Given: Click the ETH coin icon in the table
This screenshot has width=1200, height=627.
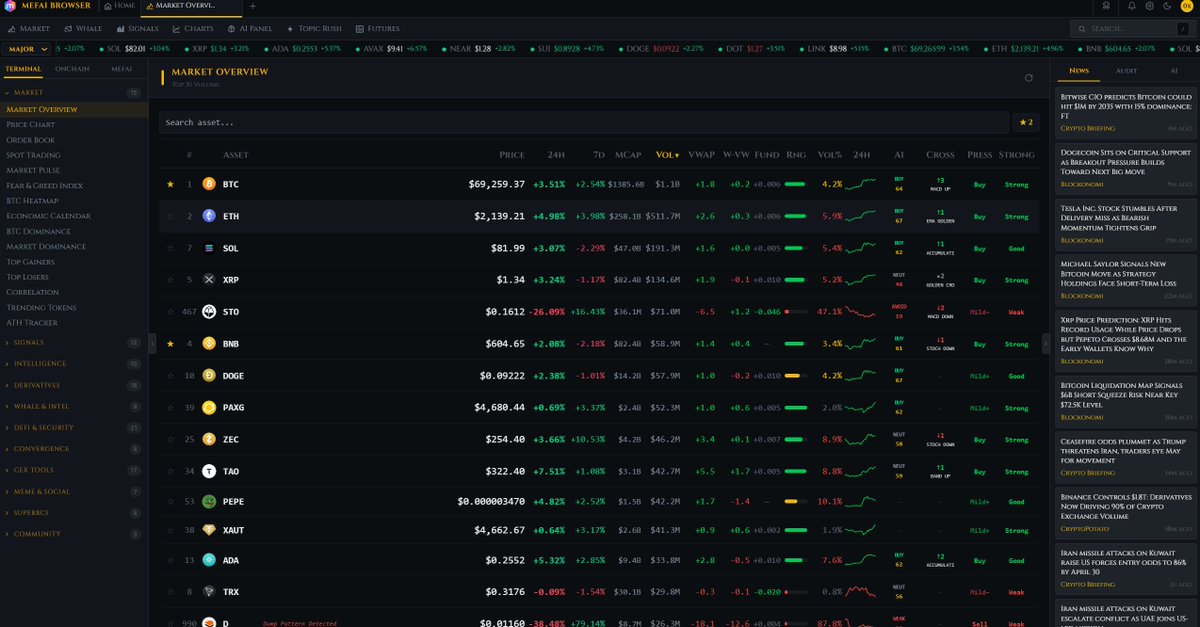Looking at the screenshot, I should coord(209,216).
